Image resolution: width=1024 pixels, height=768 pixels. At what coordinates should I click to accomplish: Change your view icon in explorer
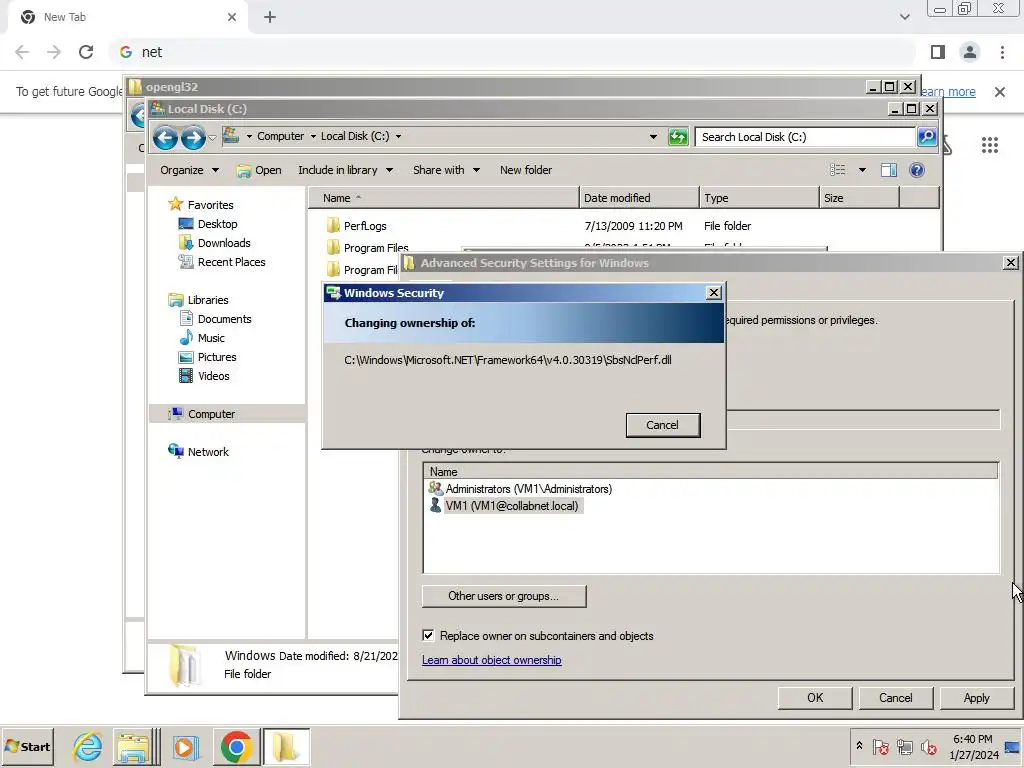pos(837,170)
